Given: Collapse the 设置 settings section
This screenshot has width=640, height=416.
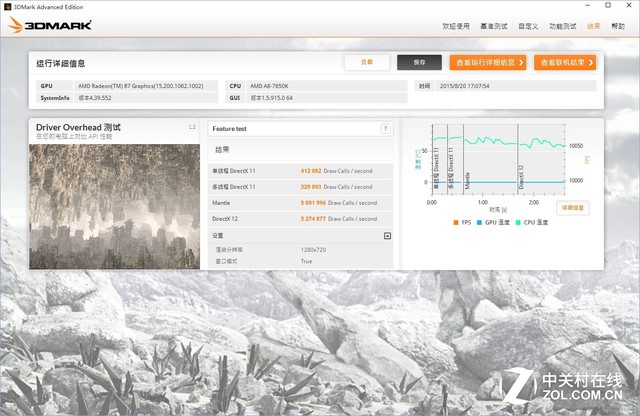Looking at the screenshot, I should click(x=387, y=235).
